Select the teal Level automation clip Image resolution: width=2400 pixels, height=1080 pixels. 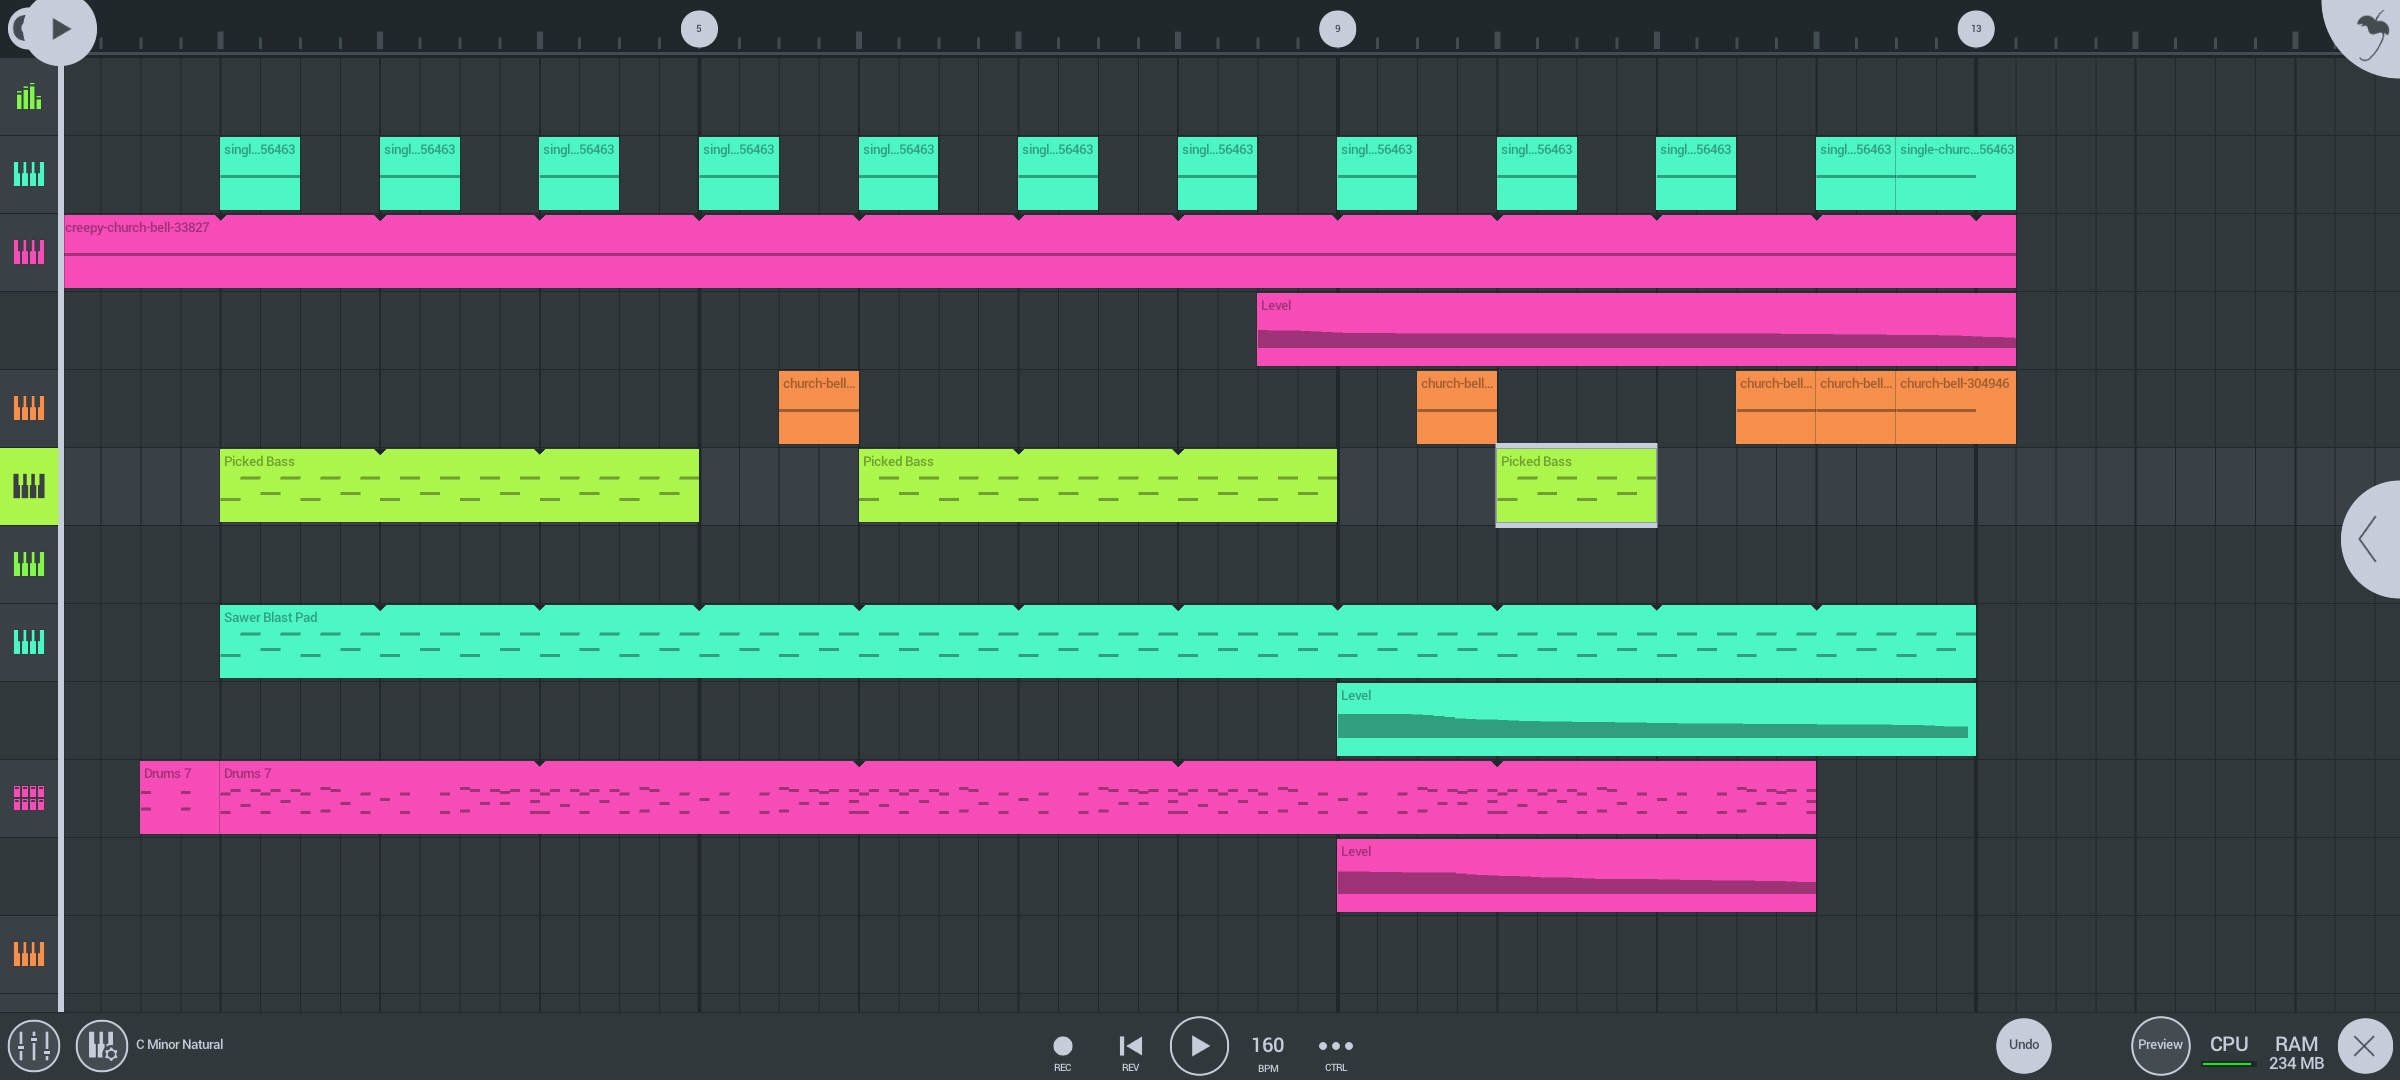pos(1656,720)
